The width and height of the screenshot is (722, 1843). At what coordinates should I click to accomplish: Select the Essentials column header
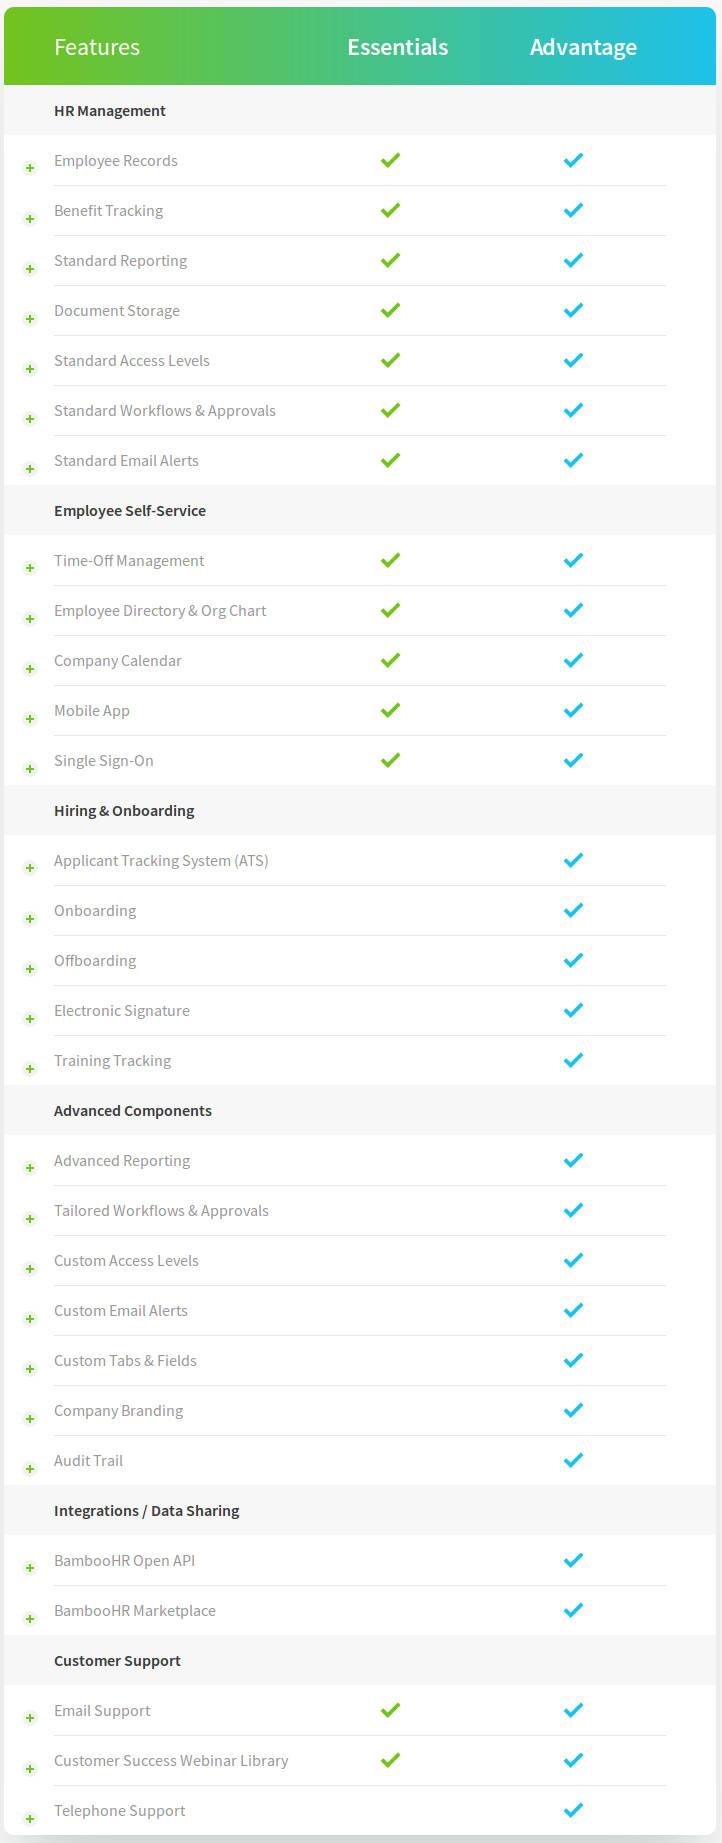tap(398, 46)
